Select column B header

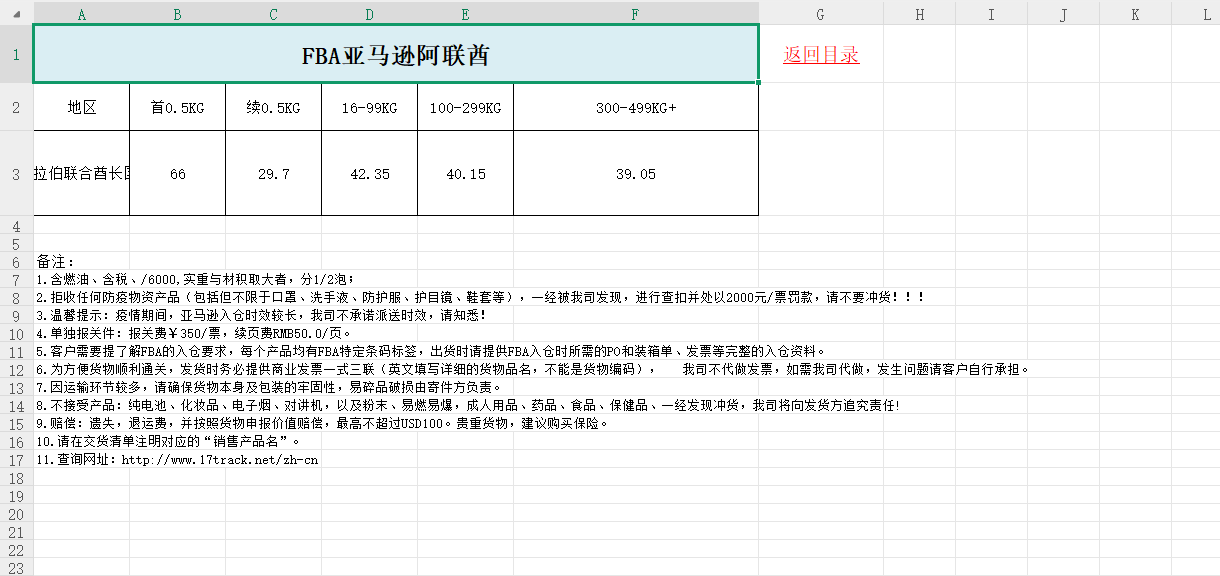click(x=178, y=14)
